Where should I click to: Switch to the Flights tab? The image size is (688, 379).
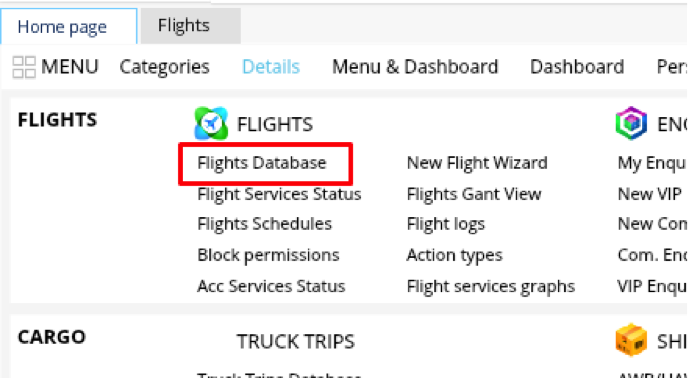coord(184,25)
